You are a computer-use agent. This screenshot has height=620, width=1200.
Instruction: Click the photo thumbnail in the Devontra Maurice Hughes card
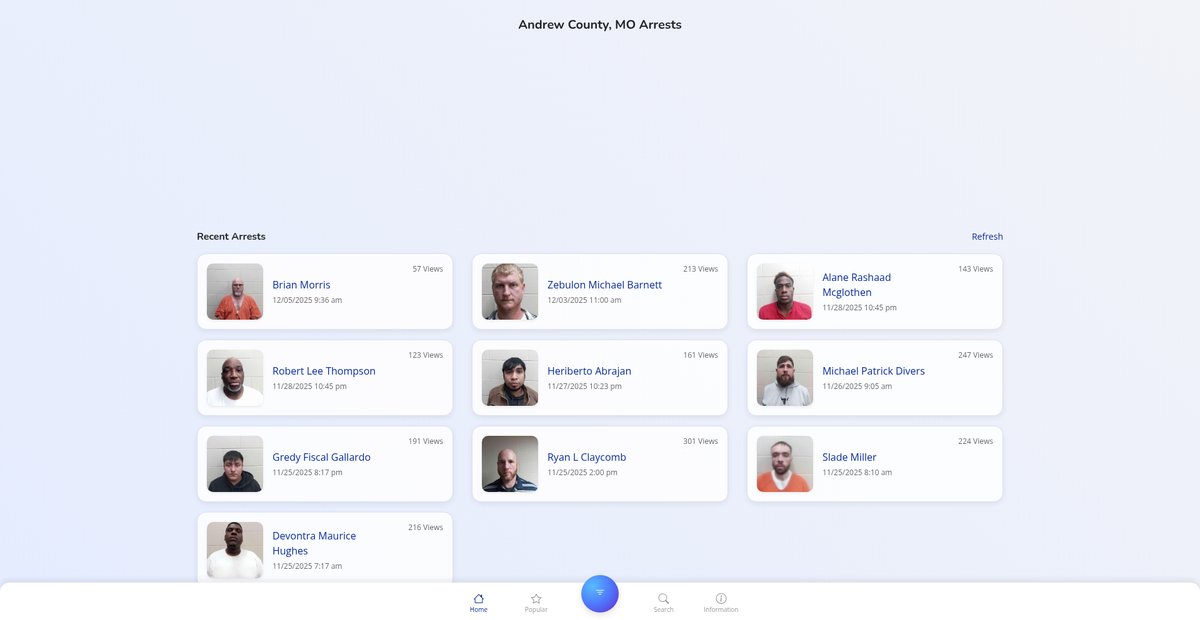pyautogui.click(x=235, y=550)
